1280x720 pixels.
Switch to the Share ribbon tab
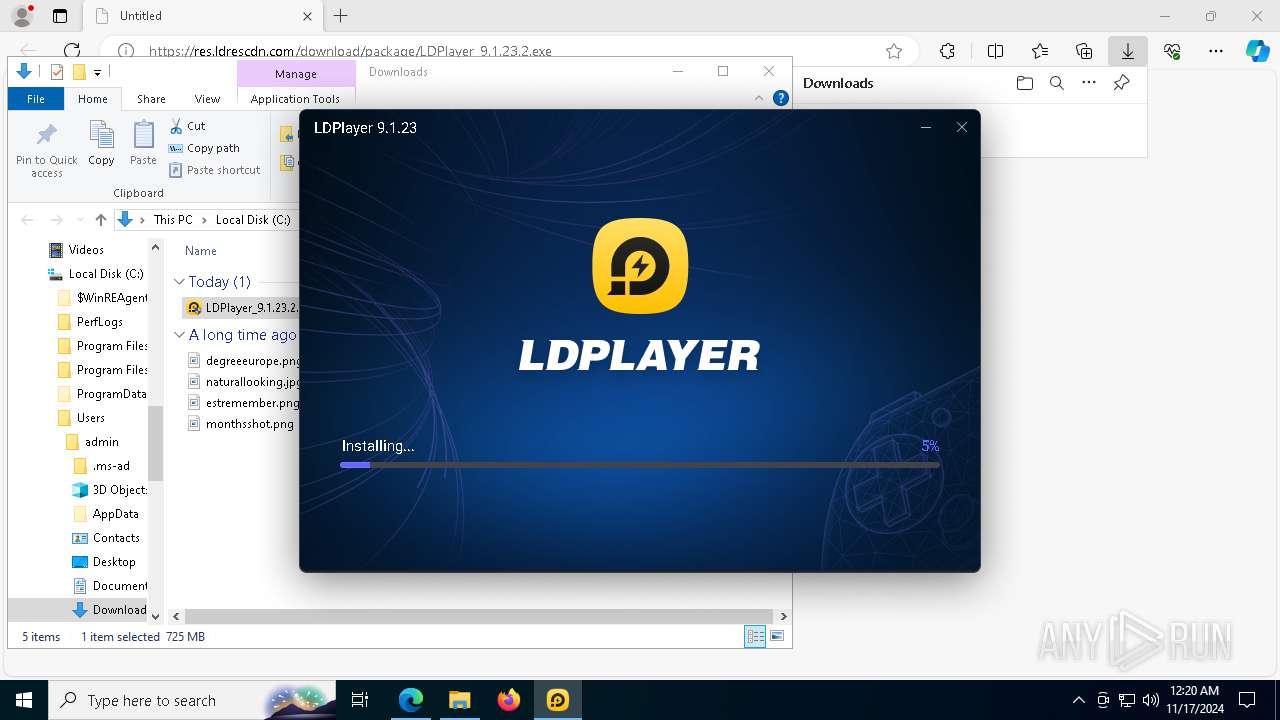[x=151, y=99]
